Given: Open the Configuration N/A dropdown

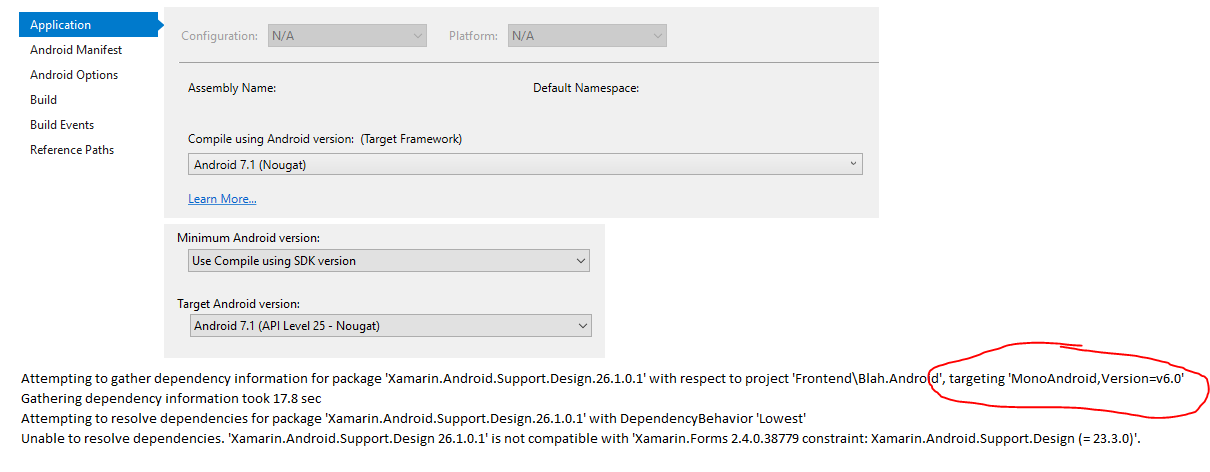Looking at the screenshot, I should click(x=347, y=36).
